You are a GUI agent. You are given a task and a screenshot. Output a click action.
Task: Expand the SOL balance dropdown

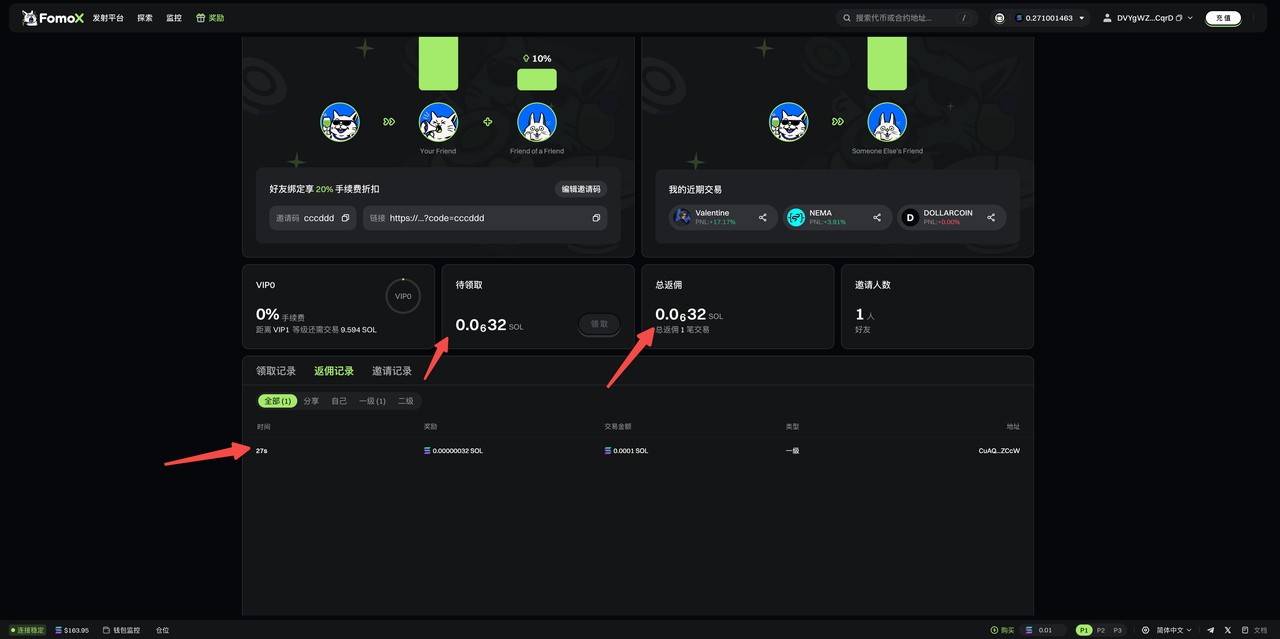click(x=1081, y=18)
